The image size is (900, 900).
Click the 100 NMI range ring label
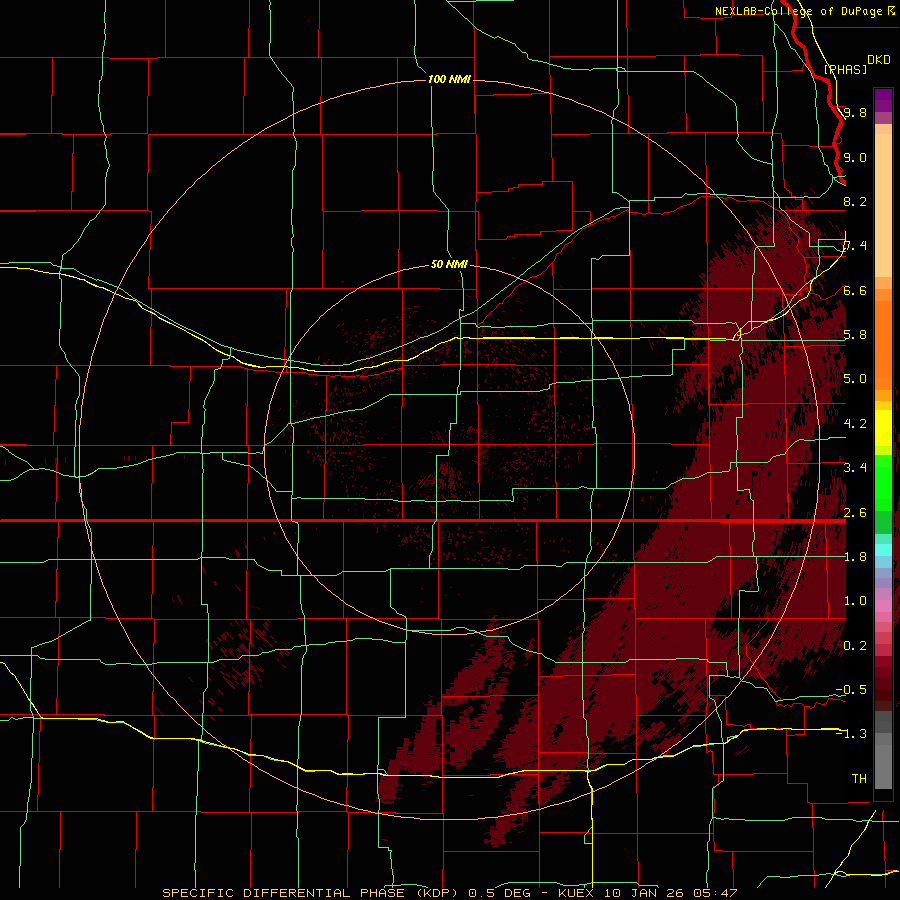[x=449, y=79]
